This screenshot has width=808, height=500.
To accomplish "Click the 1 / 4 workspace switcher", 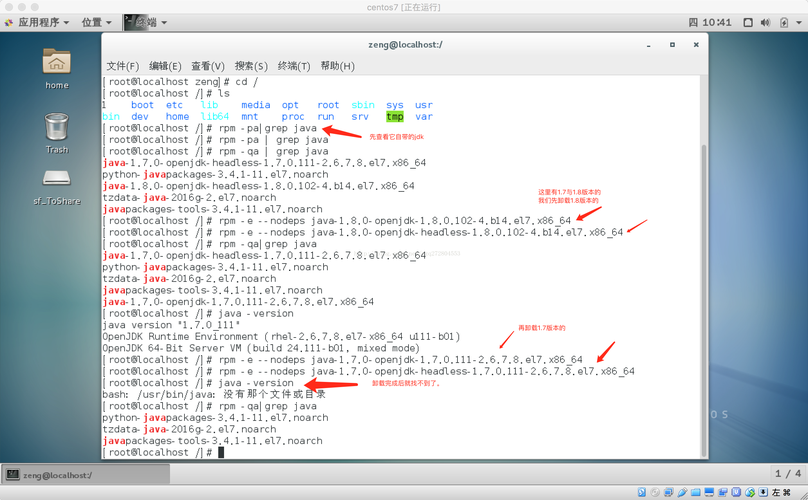I will point(788,473).
